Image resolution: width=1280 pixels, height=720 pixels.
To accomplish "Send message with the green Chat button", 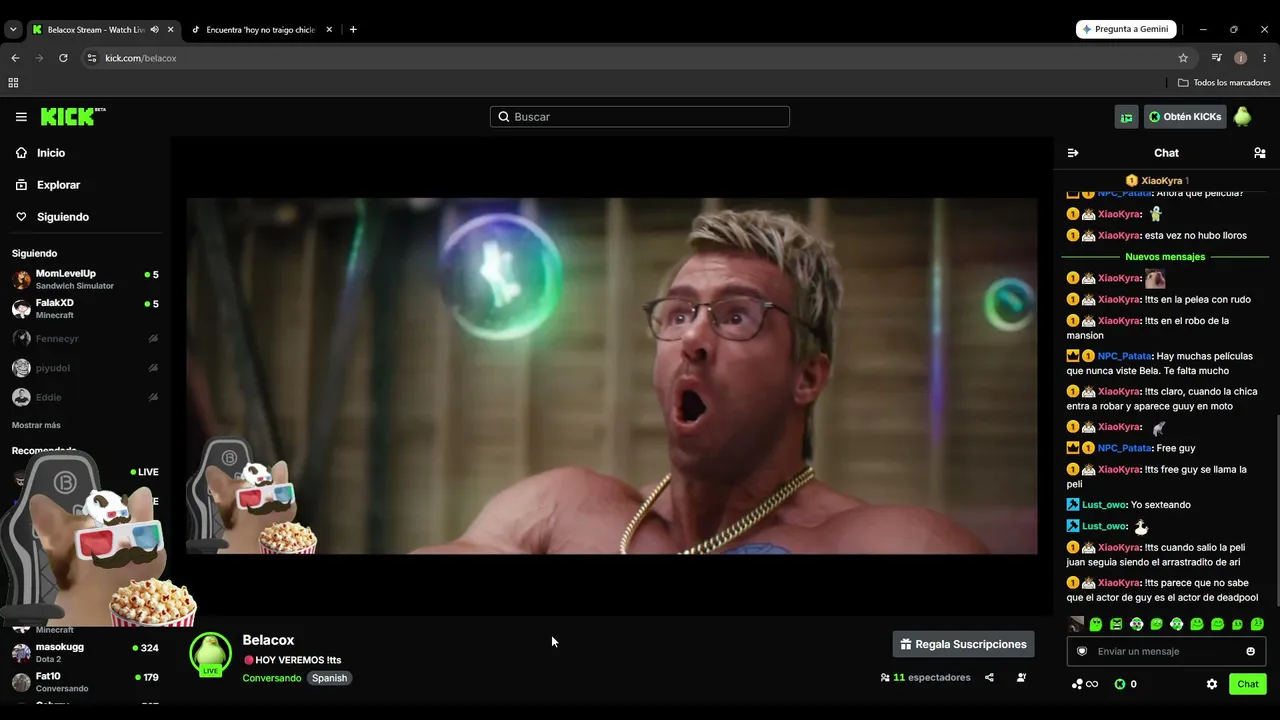I will pos(1248,684).
